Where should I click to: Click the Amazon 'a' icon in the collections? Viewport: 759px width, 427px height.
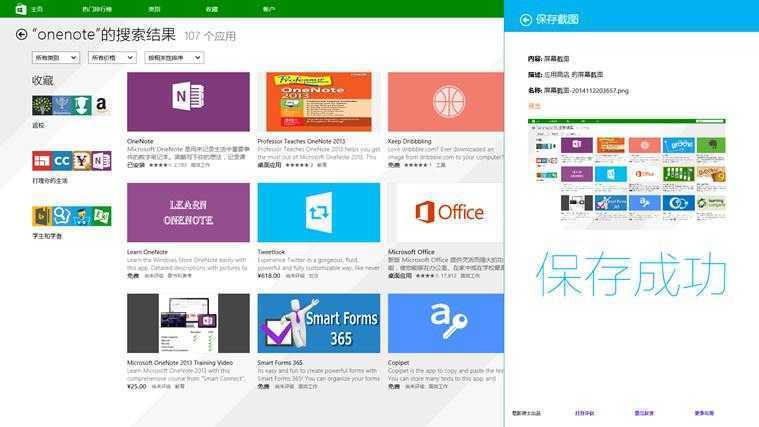pyautogui.click(x=101, y=105)
